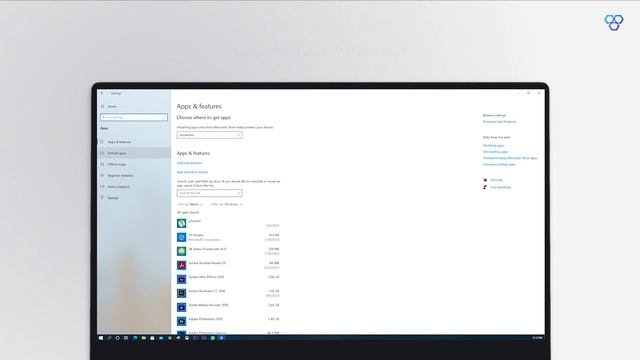
Task: Click the Get help link
Action: [496, 180]
